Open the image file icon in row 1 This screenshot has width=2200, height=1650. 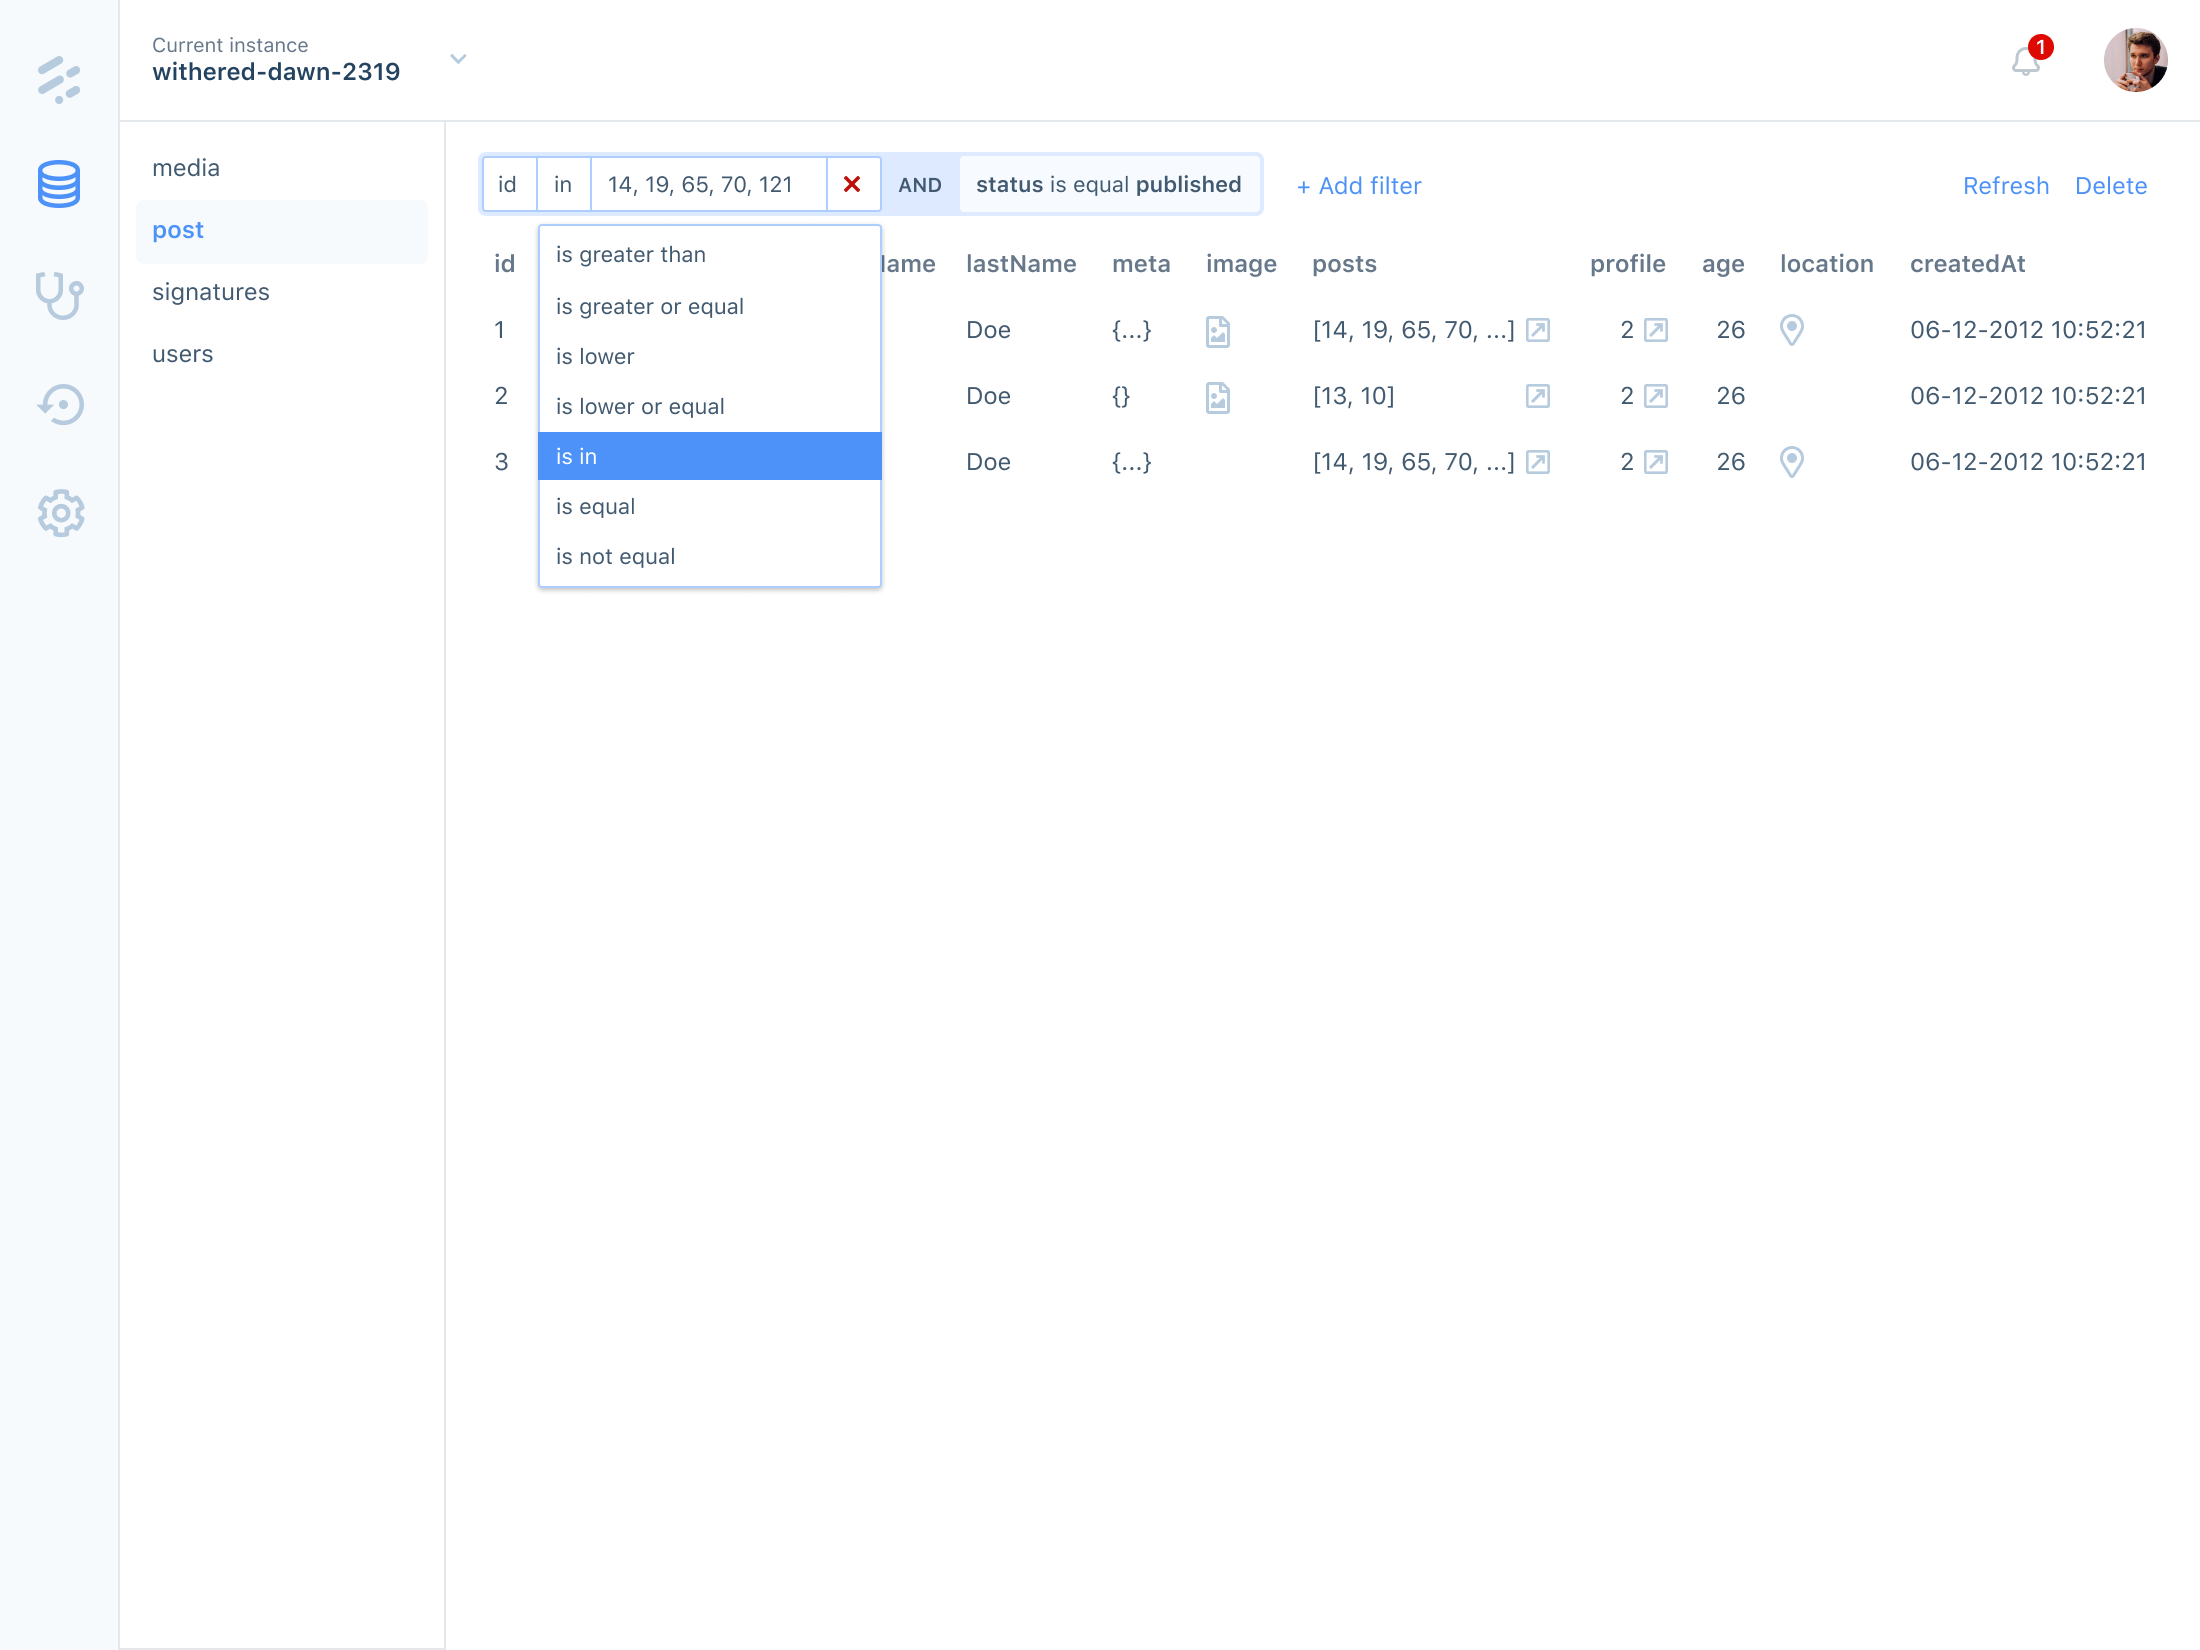(1217, 331)
